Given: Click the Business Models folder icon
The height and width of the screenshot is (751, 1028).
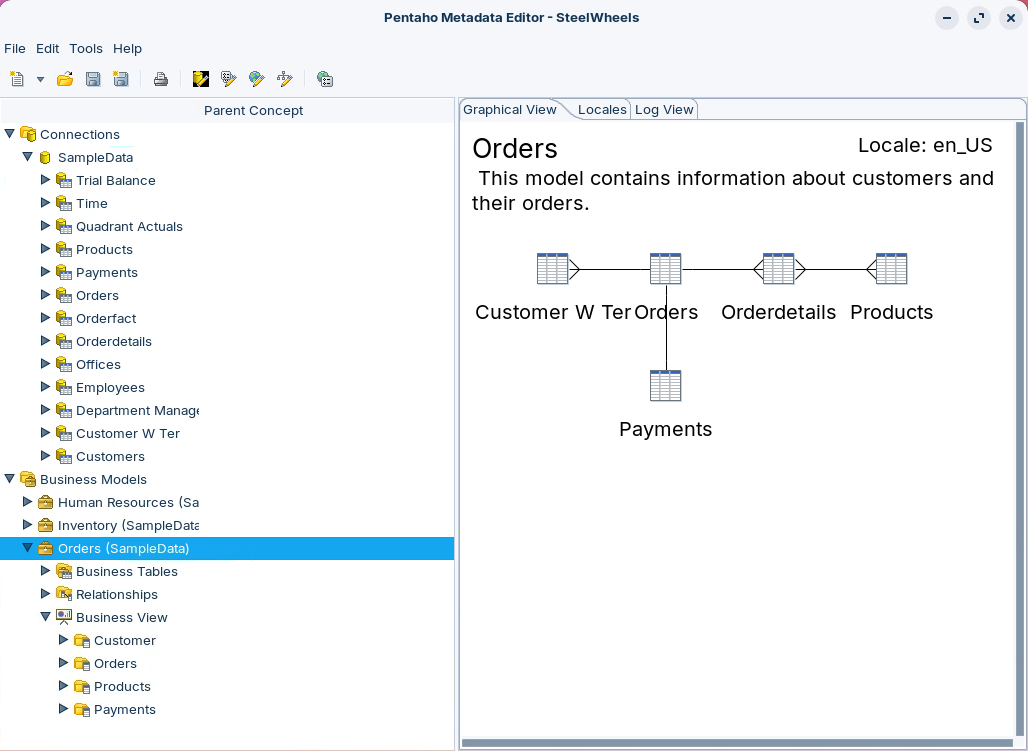Looking at the screenshot, I should pyautogui.click(x=28, y=479).
